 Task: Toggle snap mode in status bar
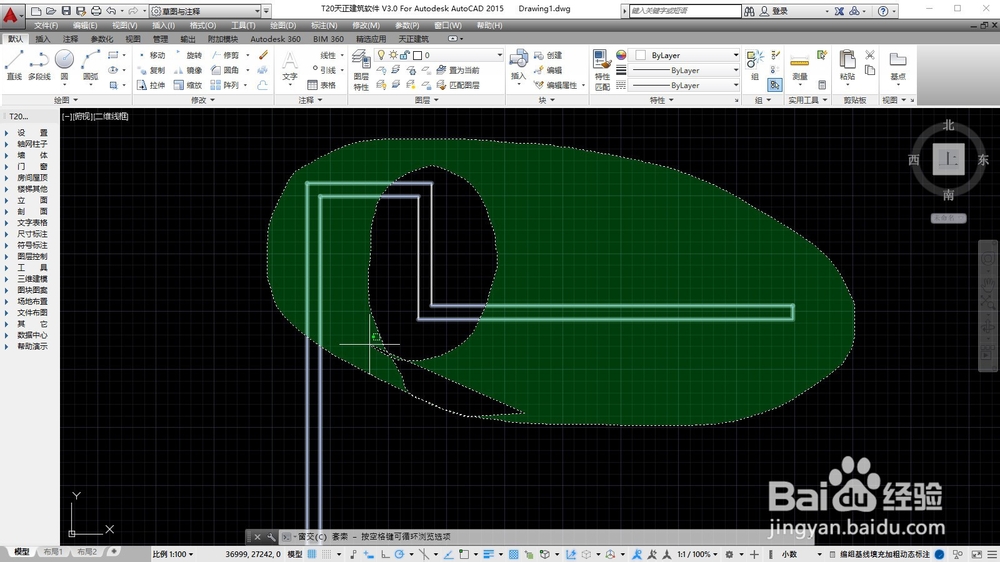[x=327, y=554]
